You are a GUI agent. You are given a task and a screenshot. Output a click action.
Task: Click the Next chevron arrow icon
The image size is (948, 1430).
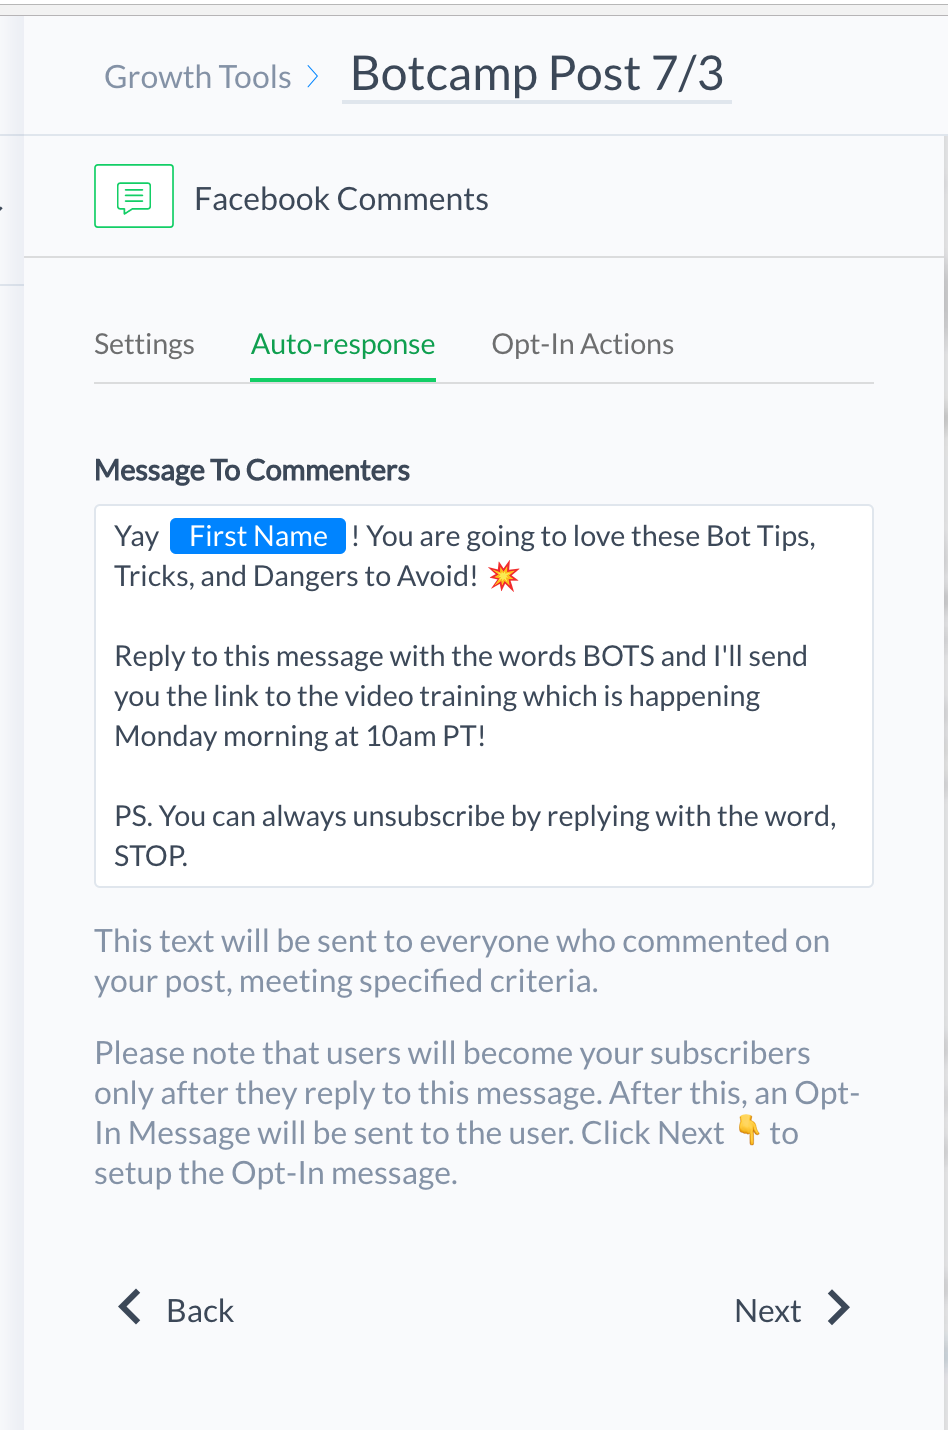pos(838,1307)
